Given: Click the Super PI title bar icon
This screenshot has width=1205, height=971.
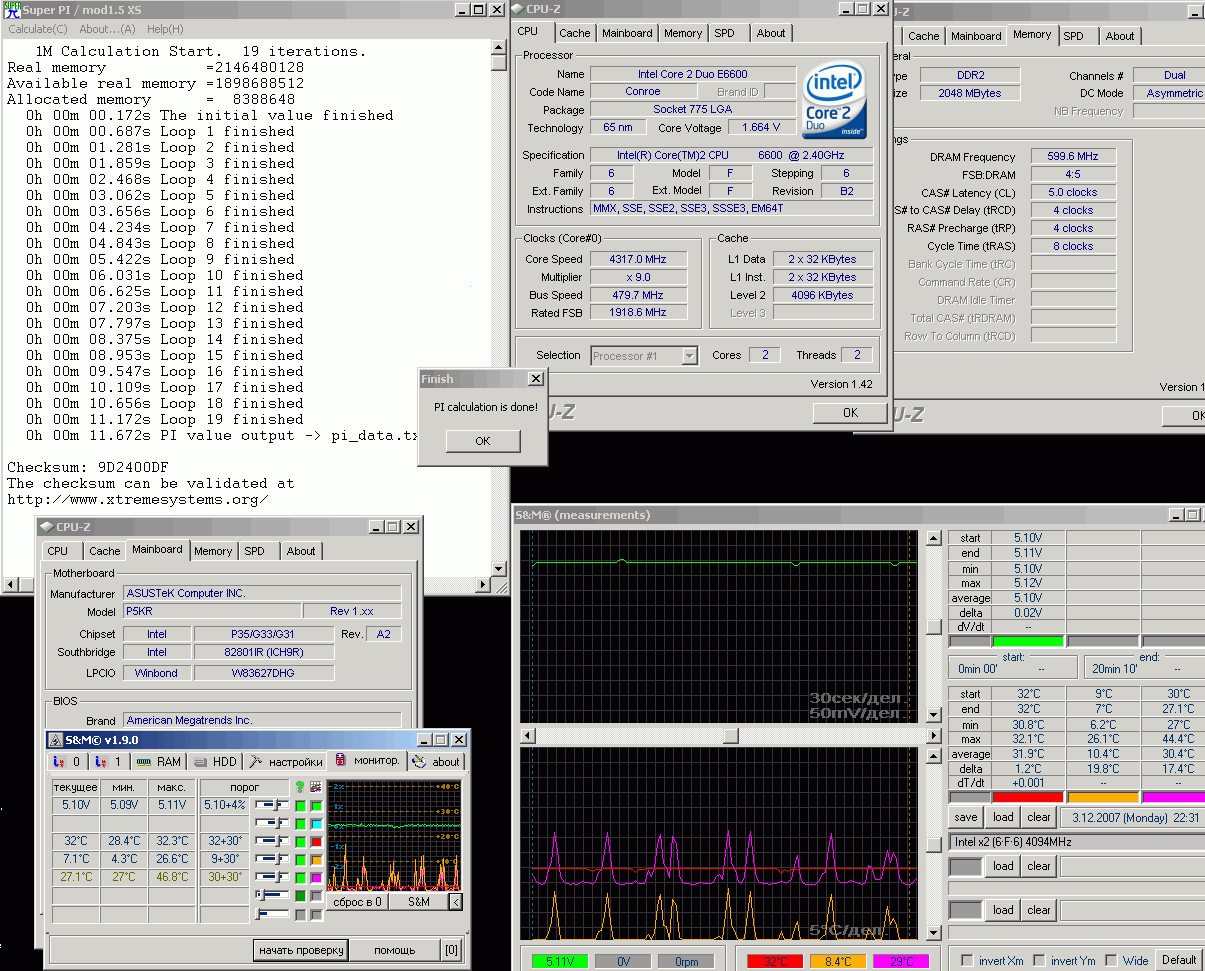Looking at the screenshot, I should tap(12, 9).
